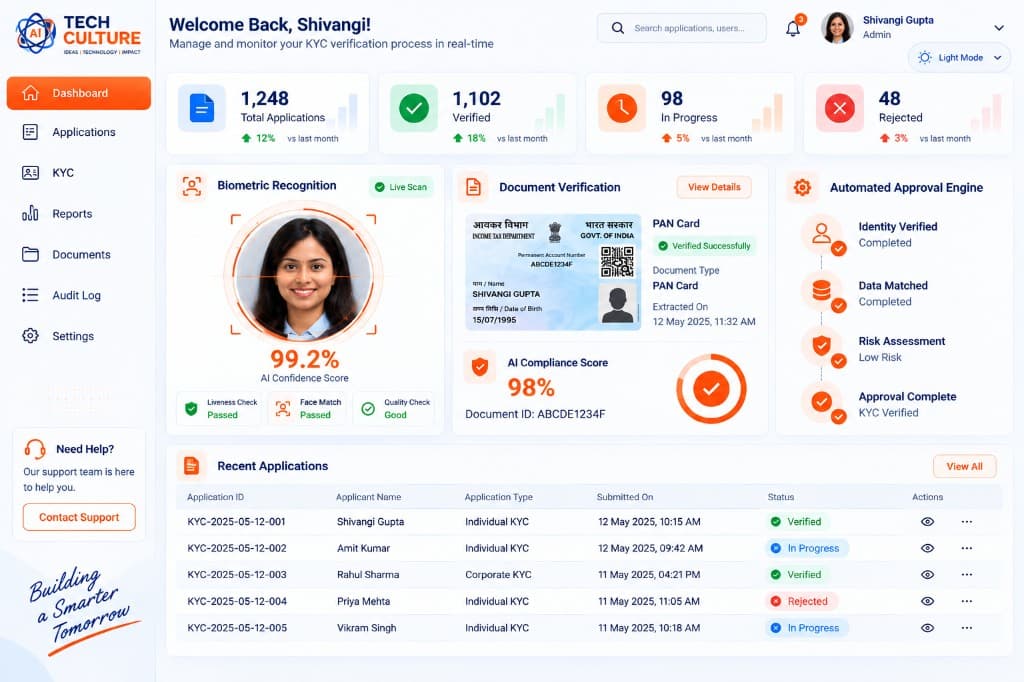View Vikram Singh application via eye icon

(x=927, y=628)
